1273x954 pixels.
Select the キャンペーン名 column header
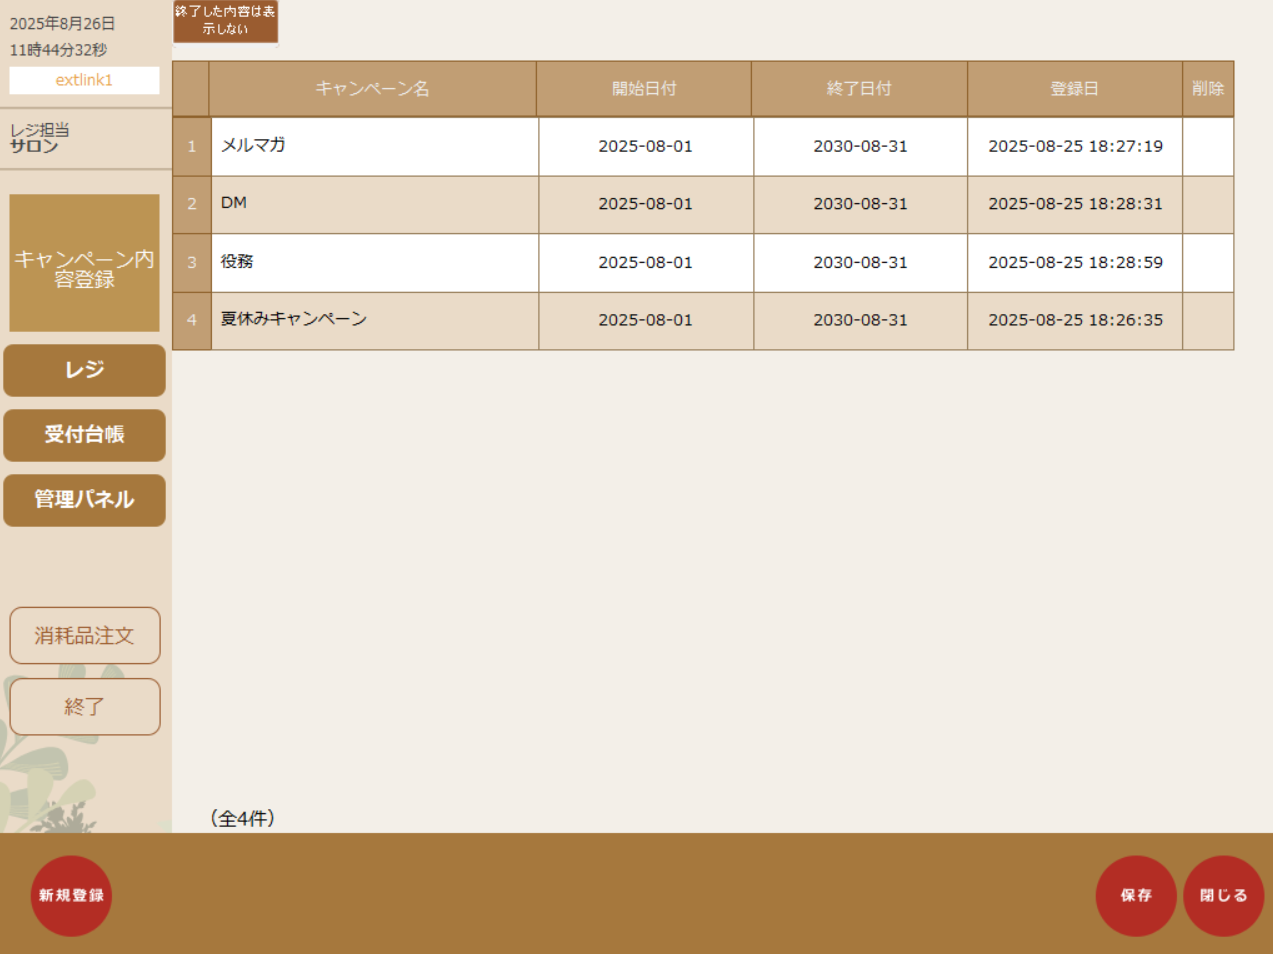click(372, 88)
